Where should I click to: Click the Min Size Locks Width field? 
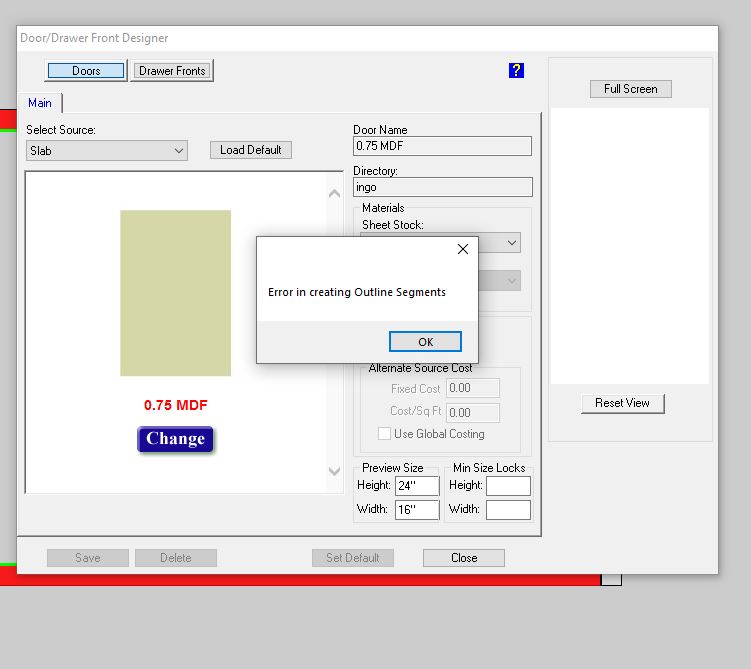(508, 510)
